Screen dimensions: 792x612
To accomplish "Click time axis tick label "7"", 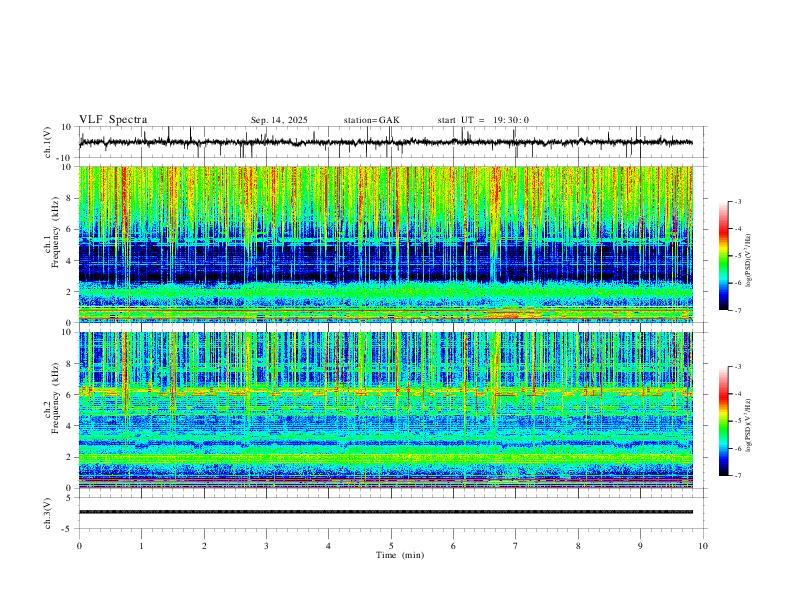I will 516,546.
